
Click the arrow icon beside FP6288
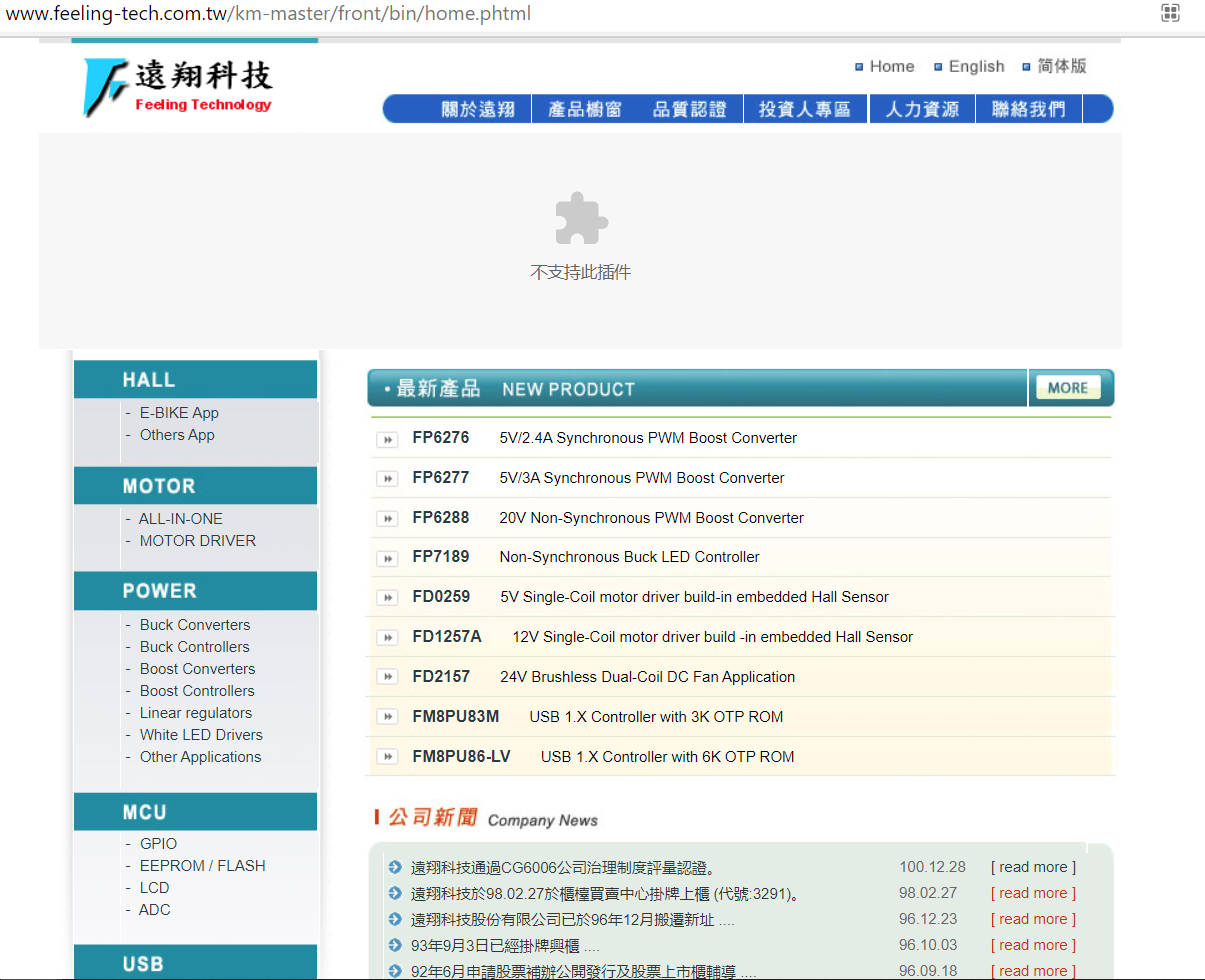point(387,519)
